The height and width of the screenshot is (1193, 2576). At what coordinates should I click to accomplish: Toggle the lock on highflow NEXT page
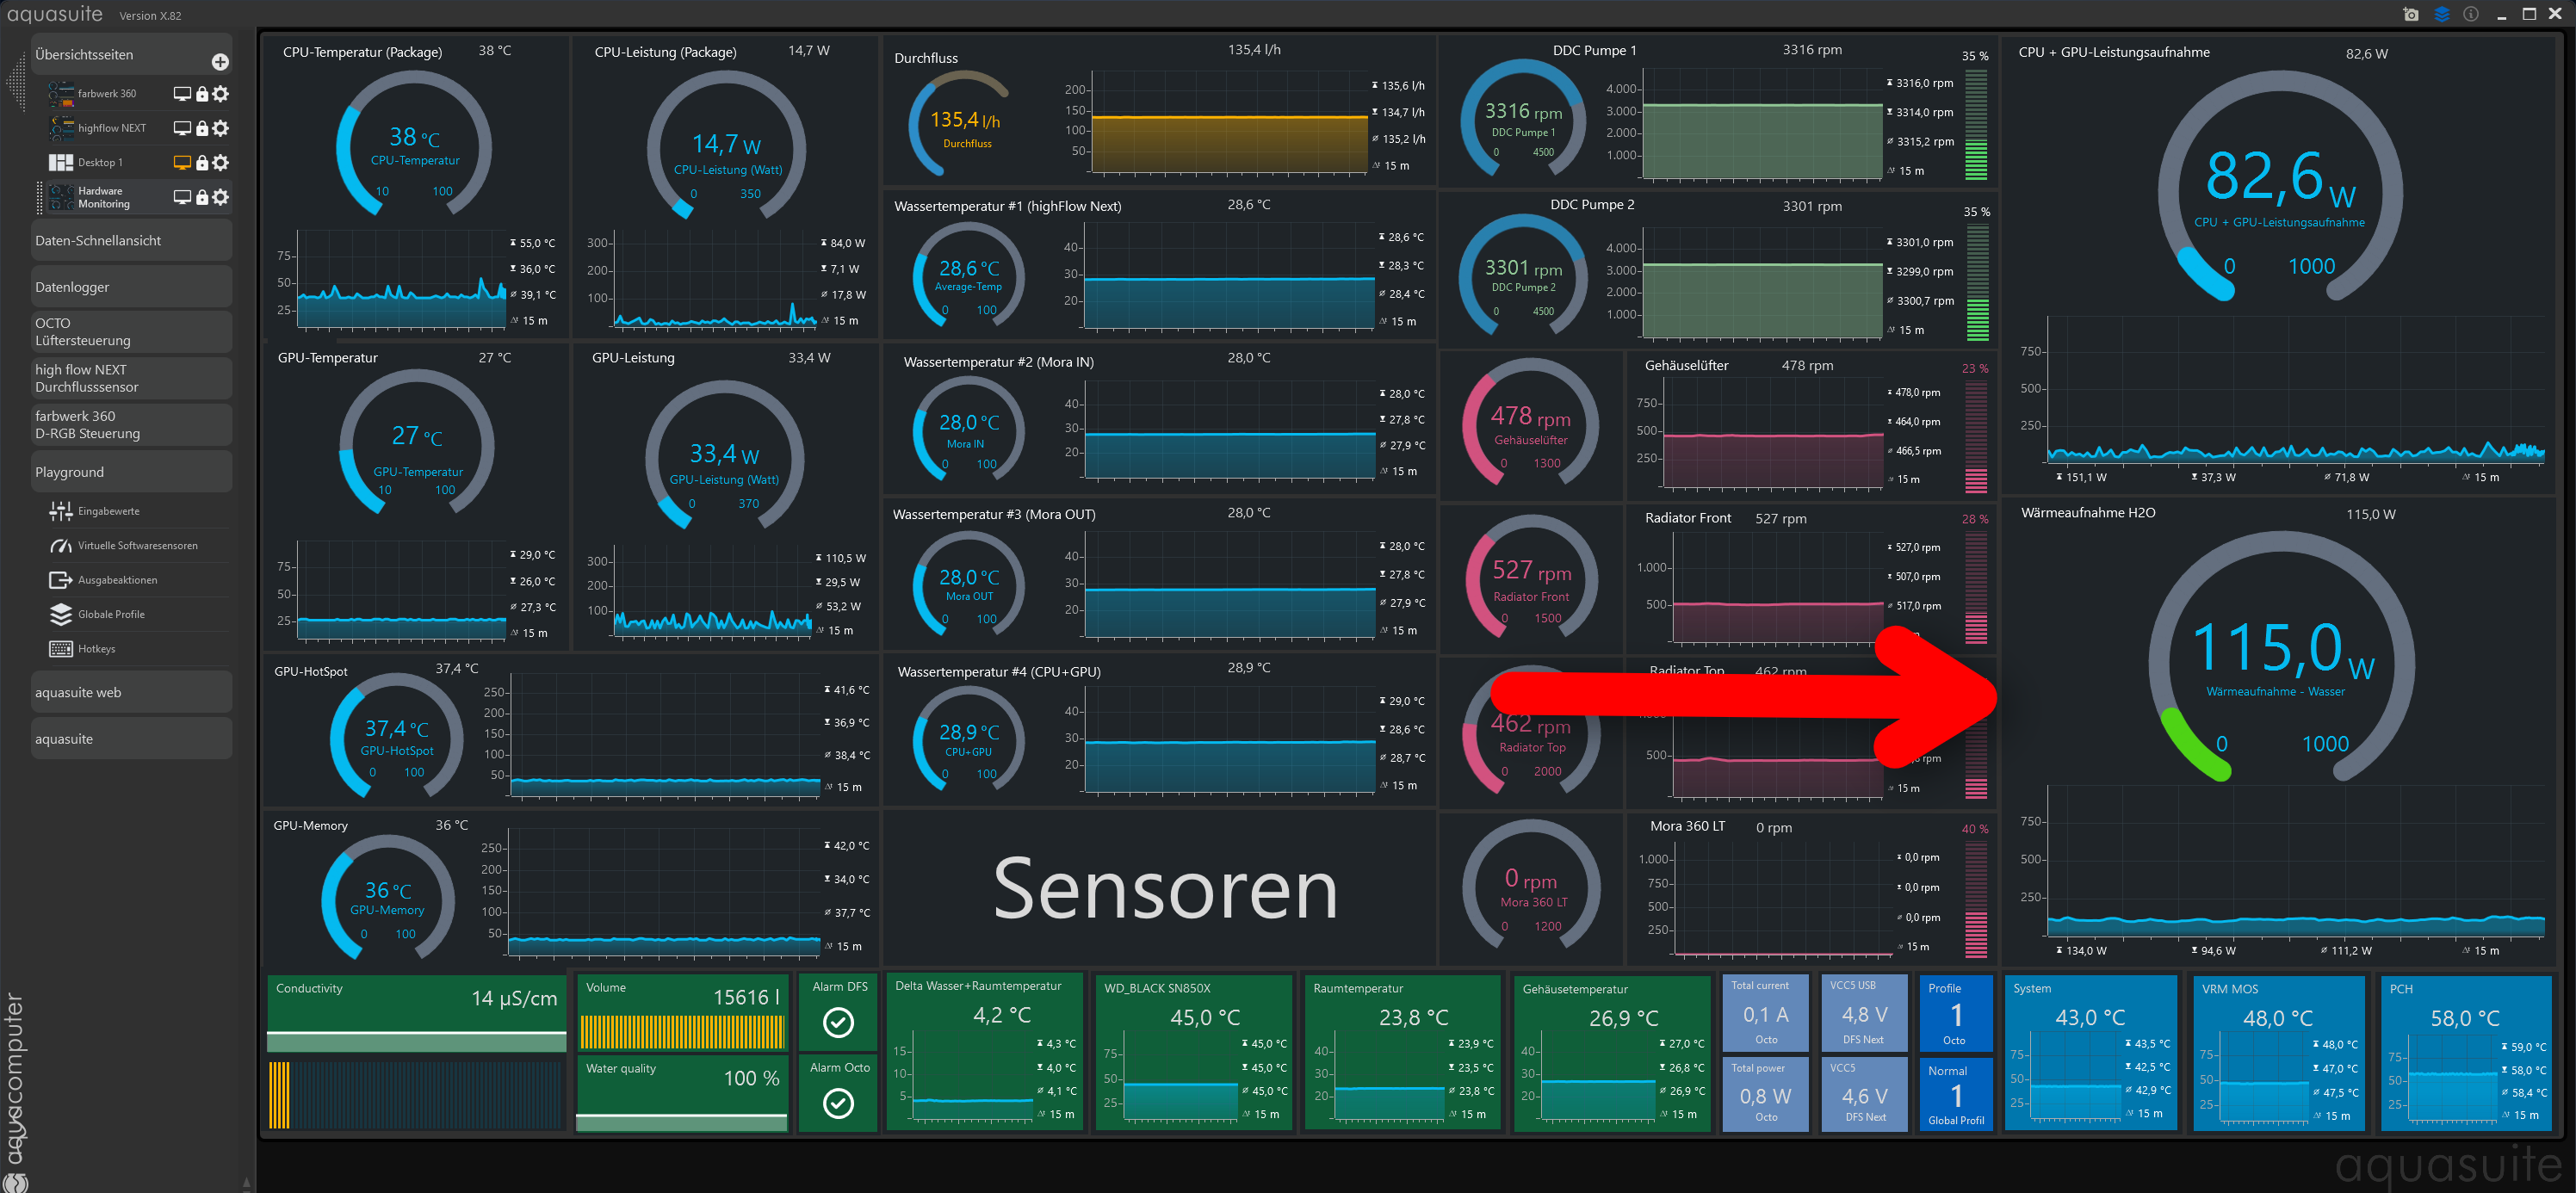(x=202, y=128)
